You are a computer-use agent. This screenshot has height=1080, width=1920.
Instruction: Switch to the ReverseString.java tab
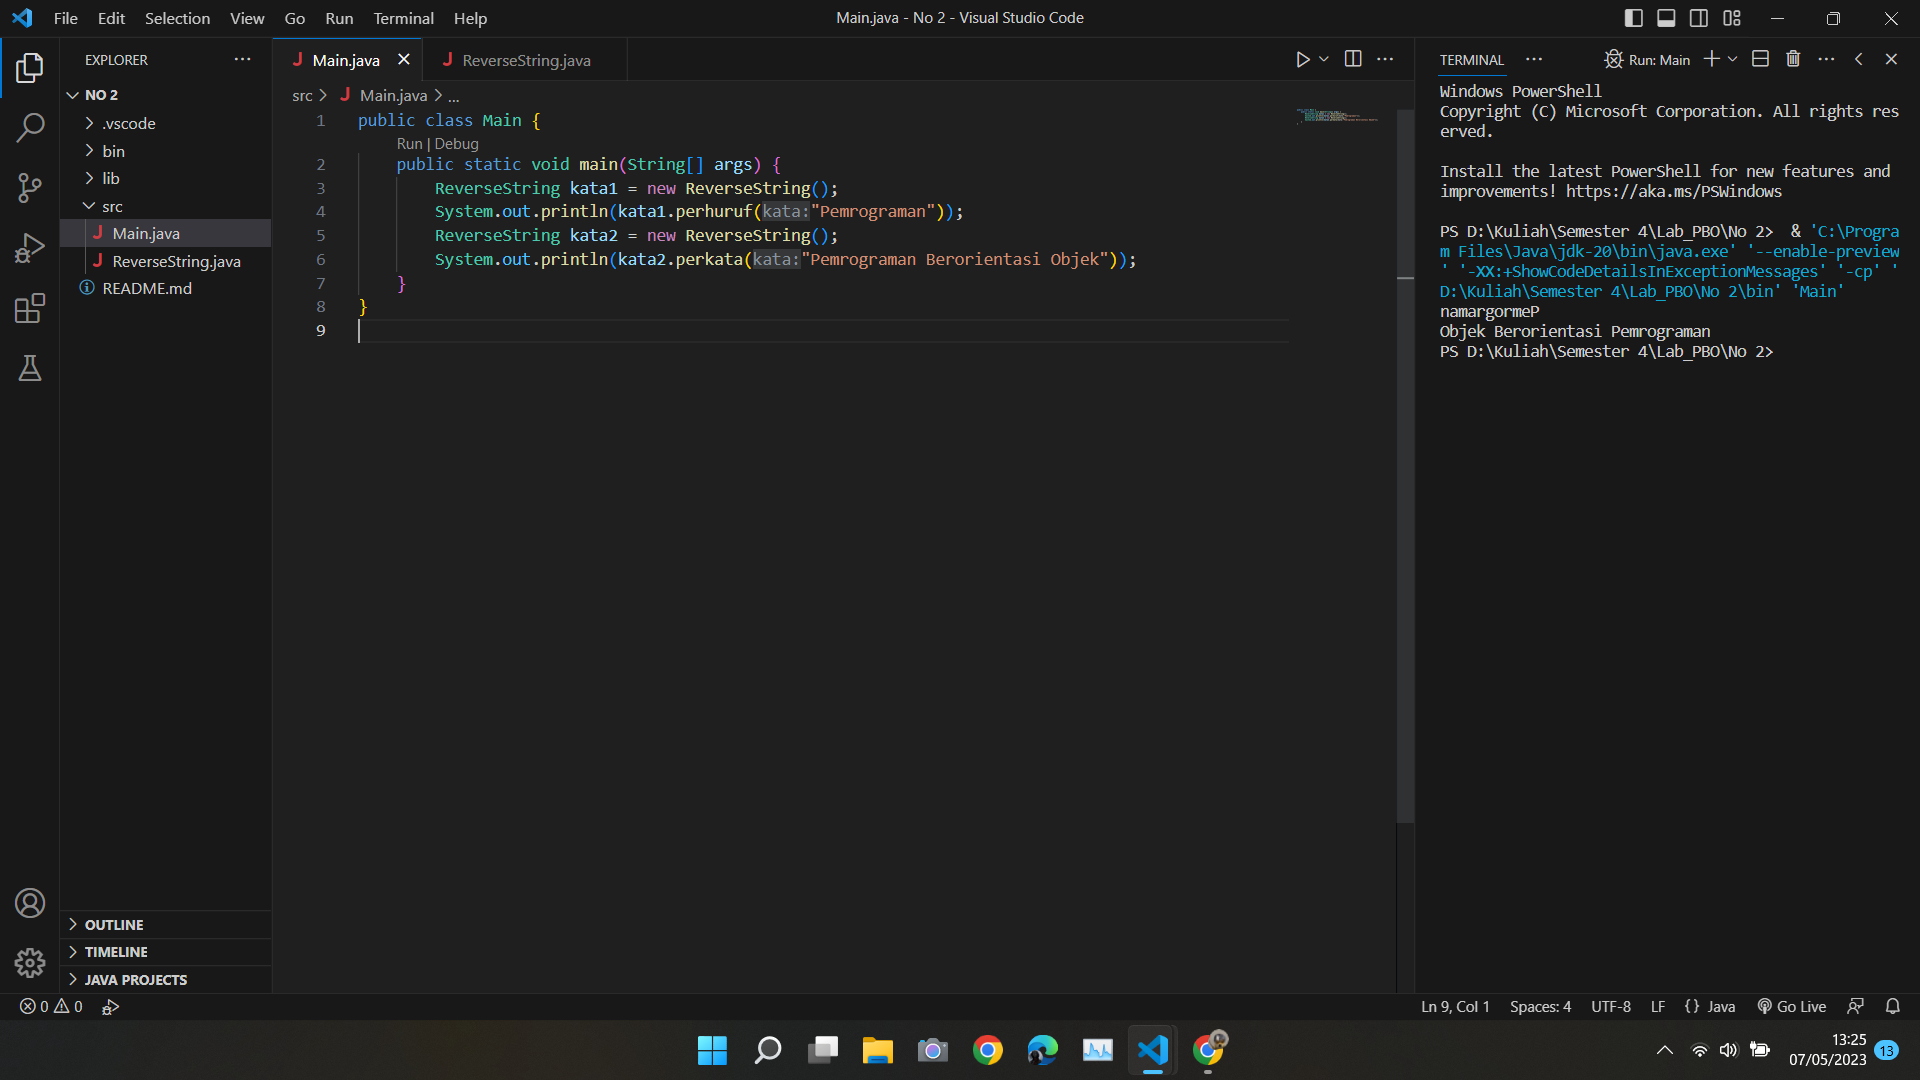(526, 60)
